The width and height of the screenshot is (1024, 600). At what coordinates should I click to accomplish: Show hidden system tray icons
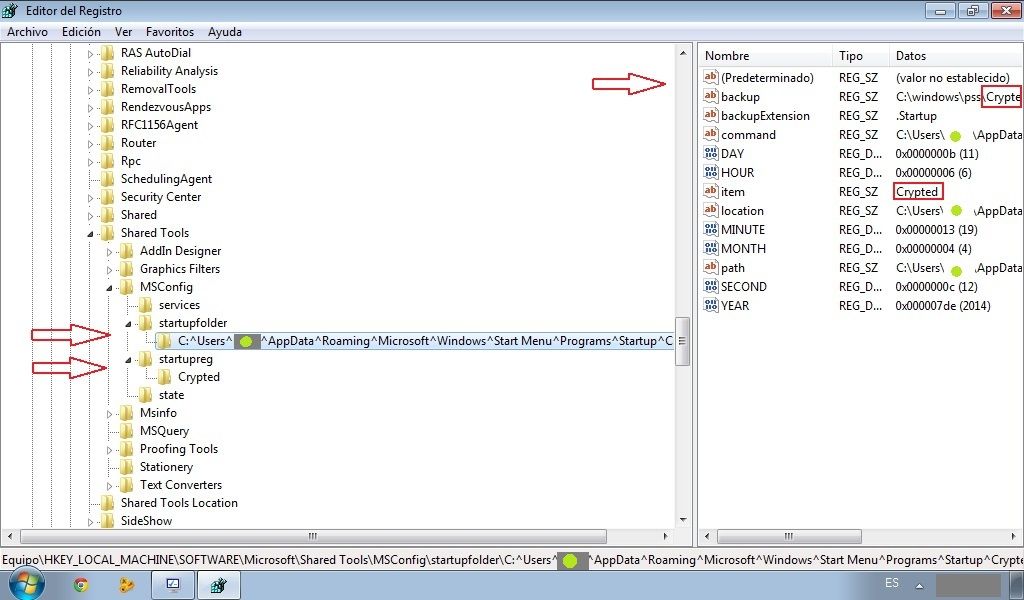pyautogui.click(x=919, y=586)
